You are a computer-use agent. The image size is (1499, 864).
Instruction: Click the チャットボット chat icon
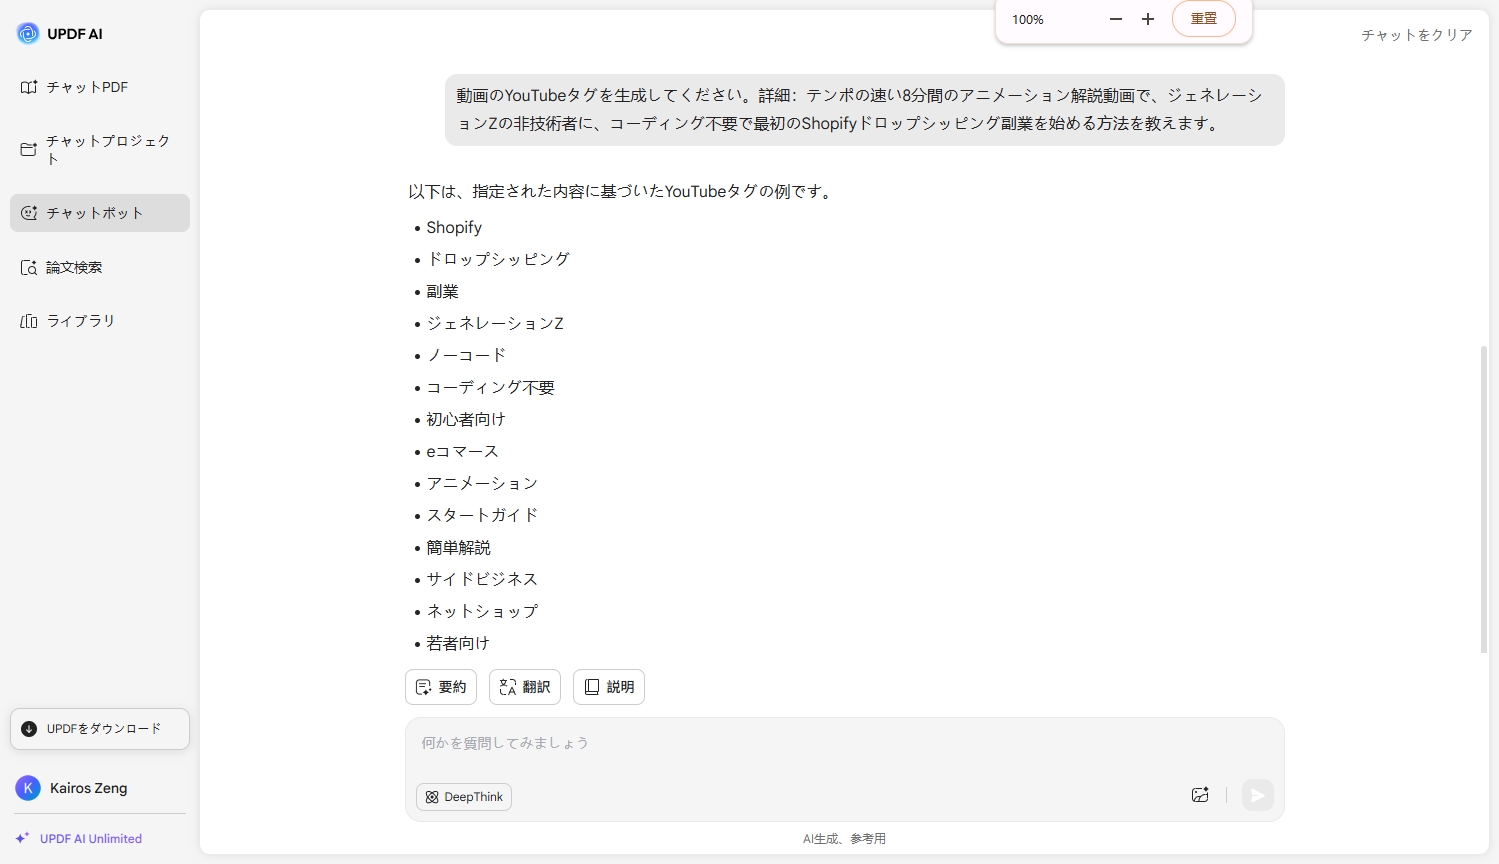[x=29, y=213]
